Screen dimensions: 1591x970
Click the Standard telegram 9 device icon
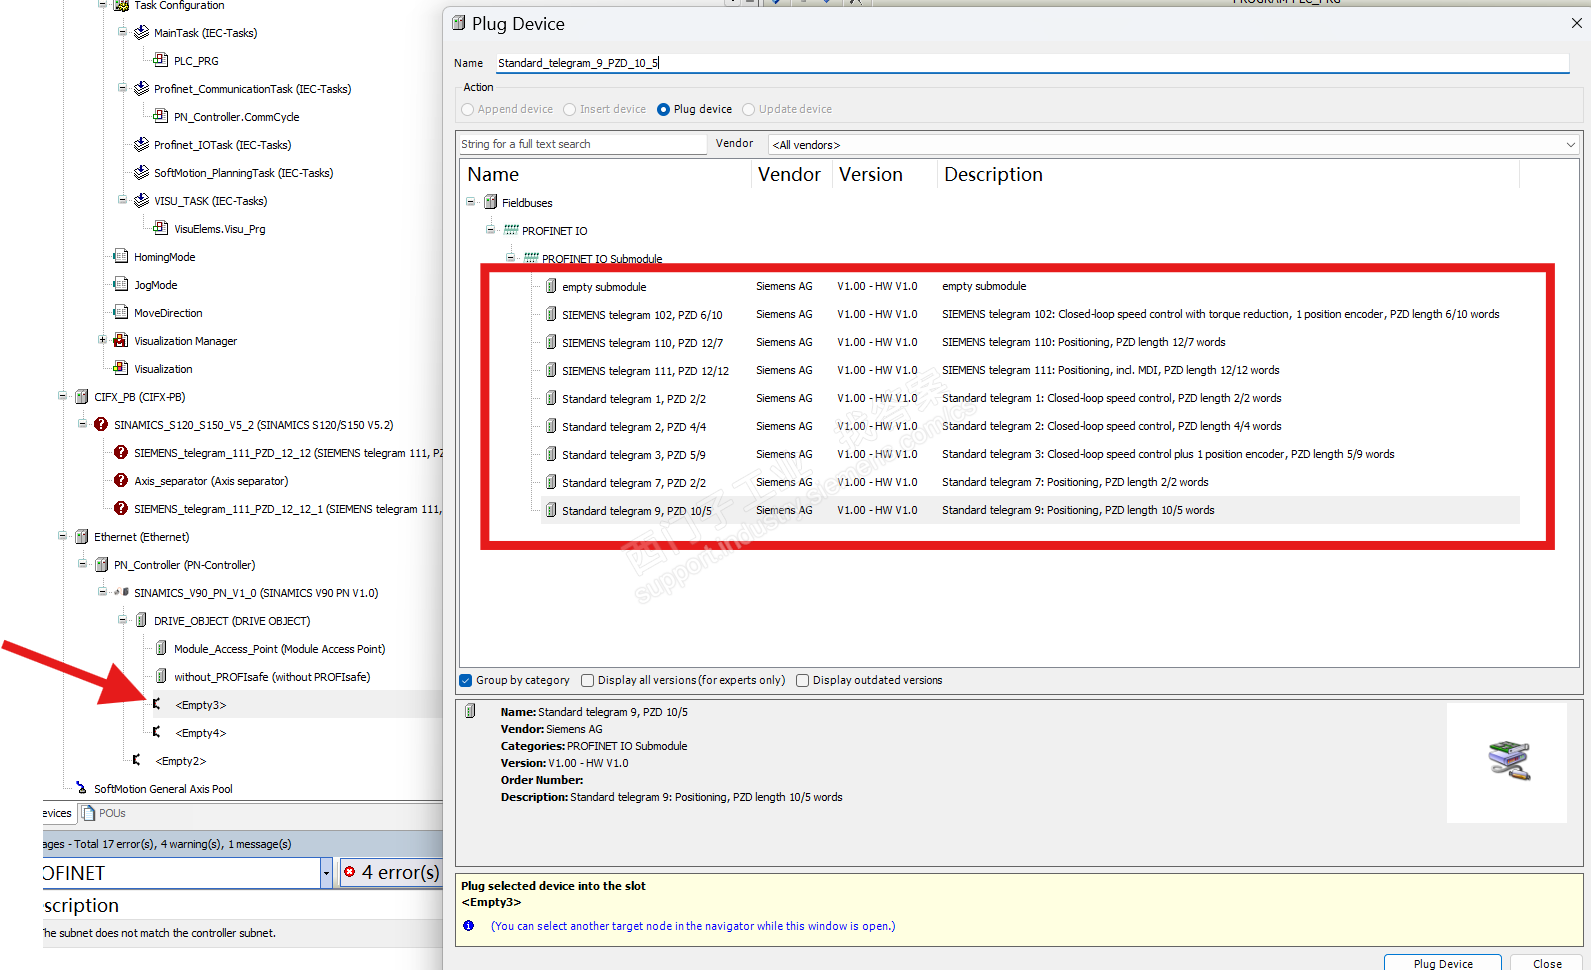point(551,511)
